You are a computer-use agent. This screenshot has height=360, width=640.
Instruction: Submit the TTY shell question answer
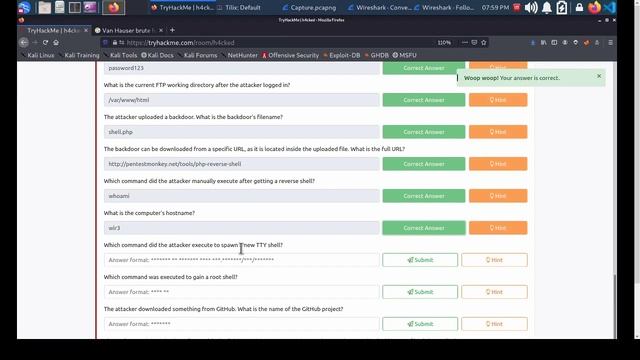click(420, 260)
